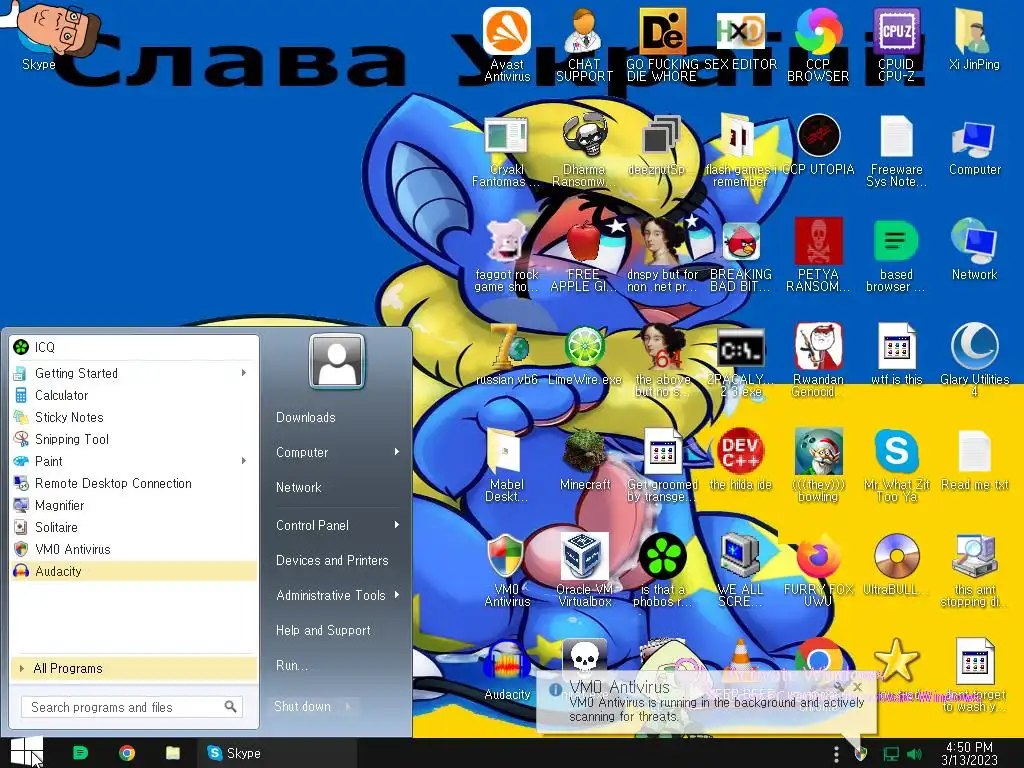1024x768 pixels.
Task: Open the Xi JinPing folder icon
Action: pos(974,39)
